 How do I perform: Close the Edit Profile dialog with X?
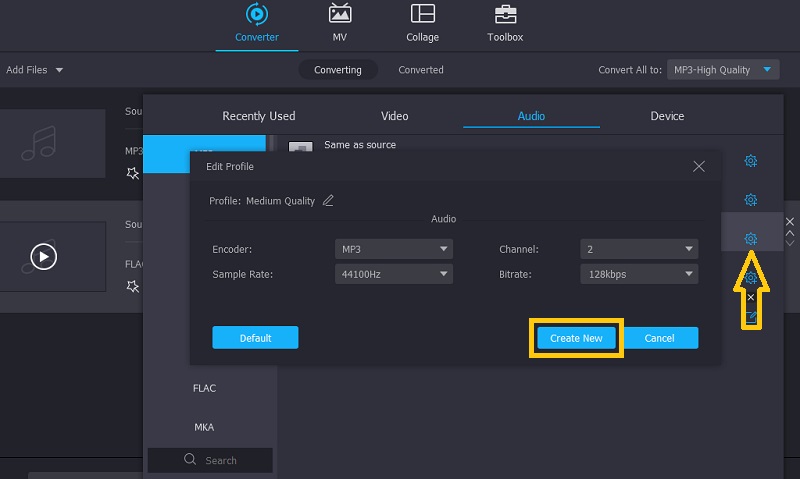(x=699, y=166)
